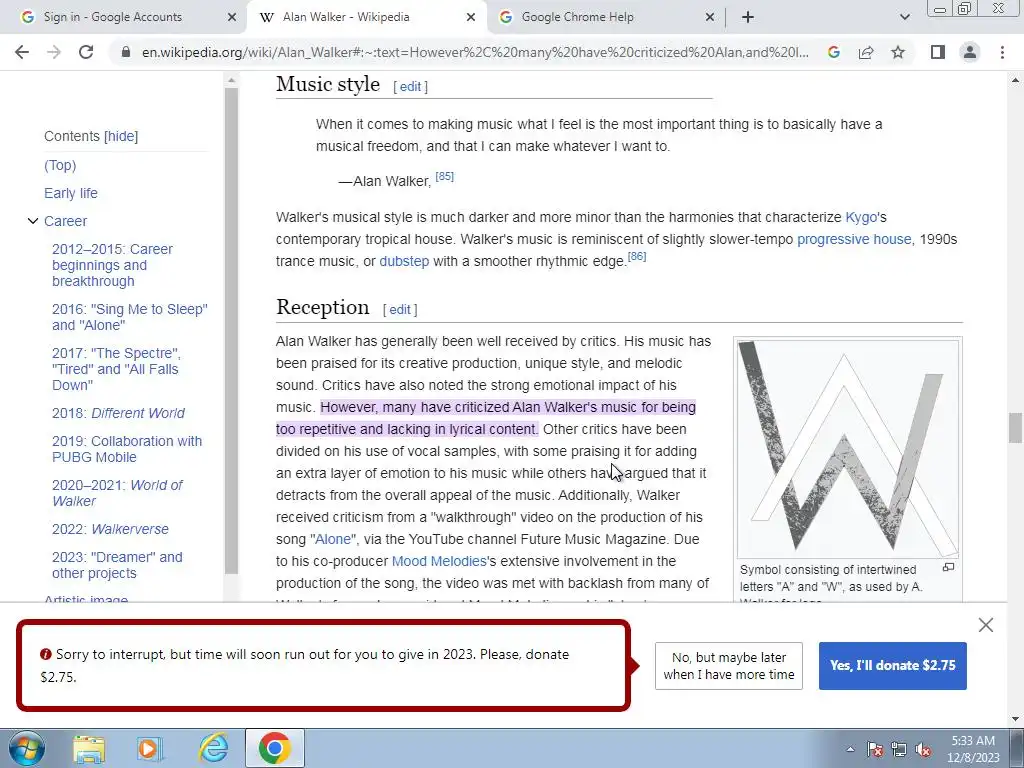Go to Early life section
The height and width of the screenshot is (768, 1024).
(x=71, y=193)
